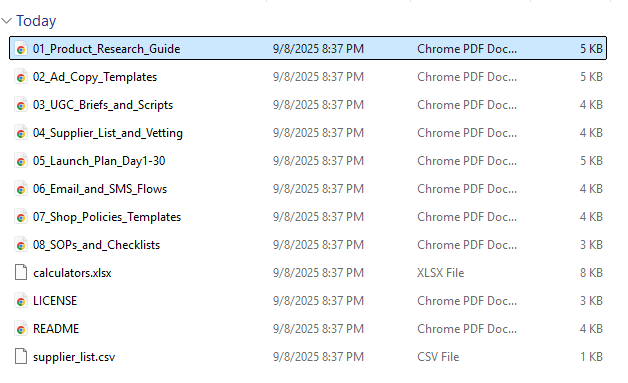Select the icon beside 05_Launch_Plan_Day1-30
Image resolution: width=628 pixels, height=383 pixels.
(21, 161)
